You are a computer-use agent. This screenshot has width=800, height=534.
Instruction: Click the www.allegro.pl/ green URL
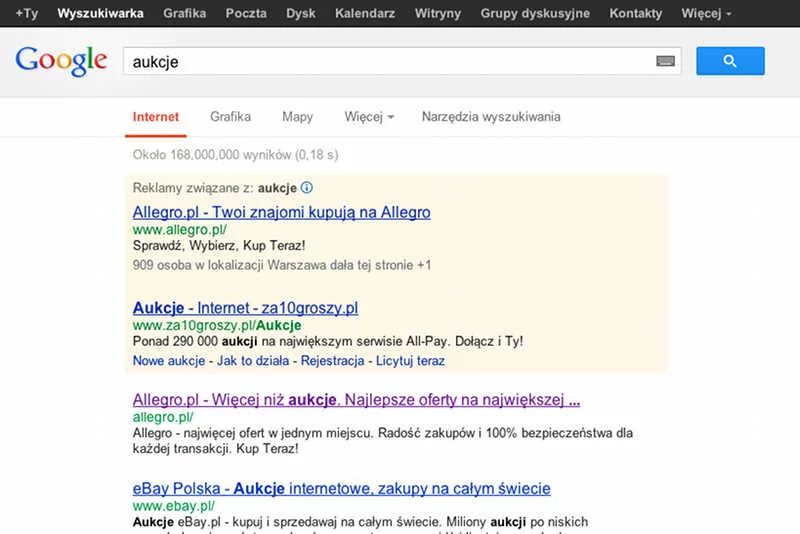point(180,230)
